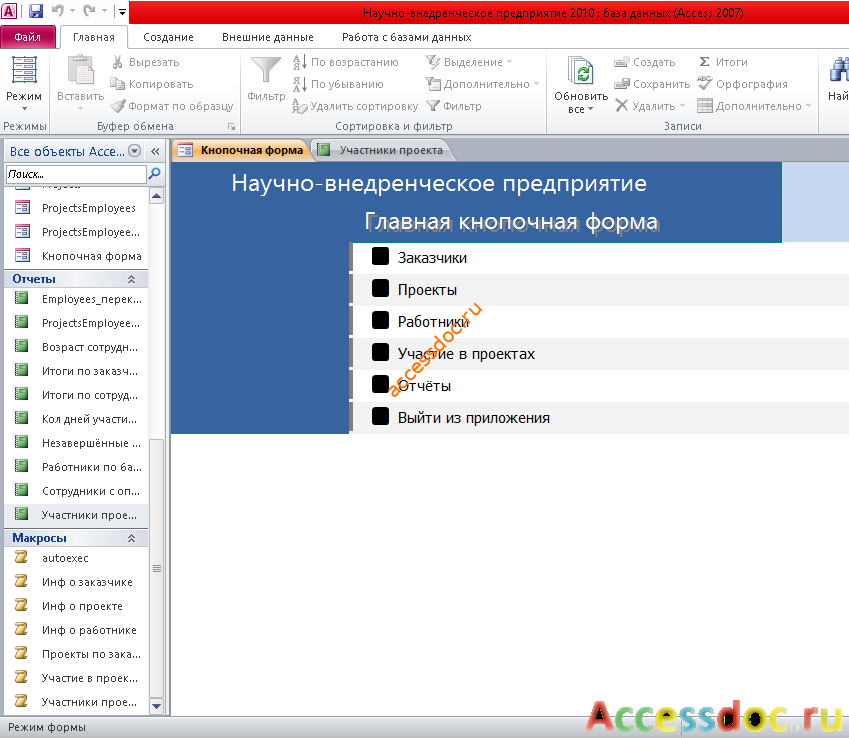Viewport: 849px width, 738px height.
Task: Click the Копировать button
Action: click(x=152, y=84)
